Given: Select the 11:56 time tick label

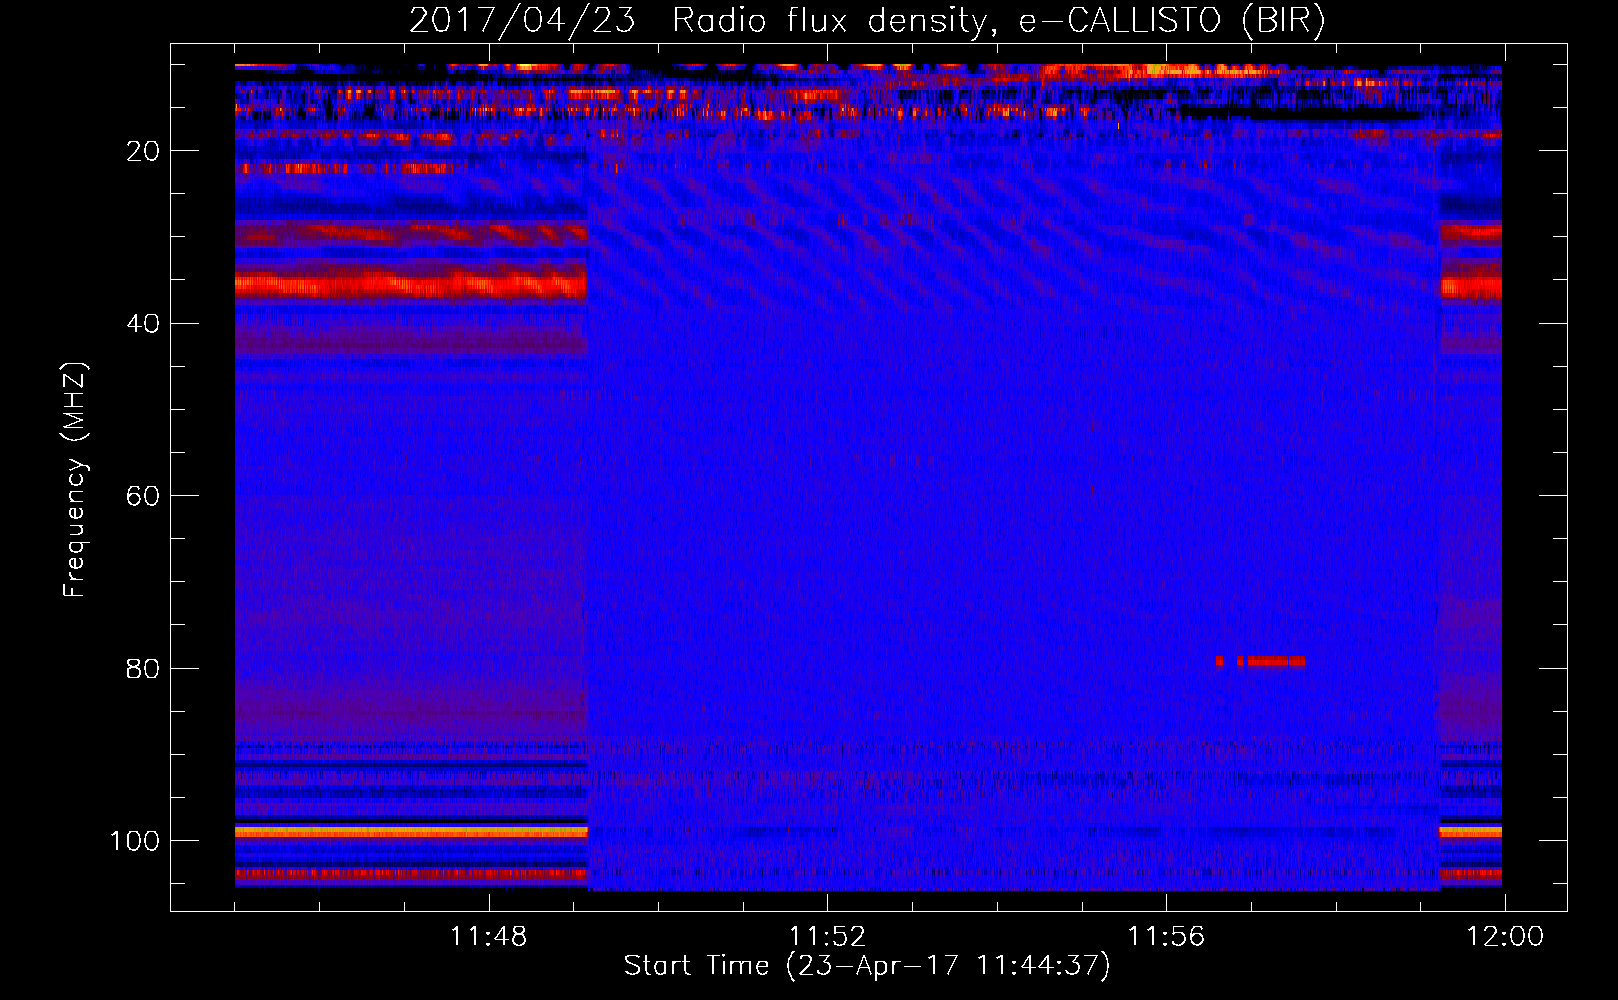Looking at the screenshot, I should pos(1166,937).
